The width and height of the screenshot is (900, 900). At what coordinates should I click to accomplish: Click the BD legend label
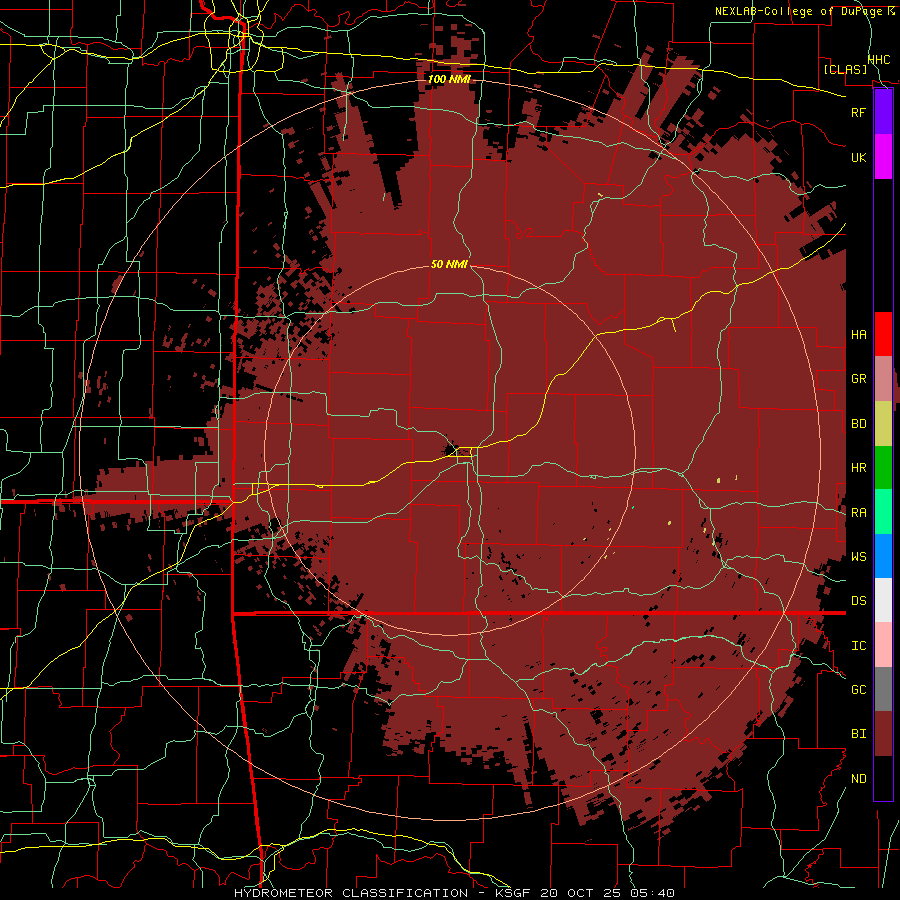tap(858, 424)
